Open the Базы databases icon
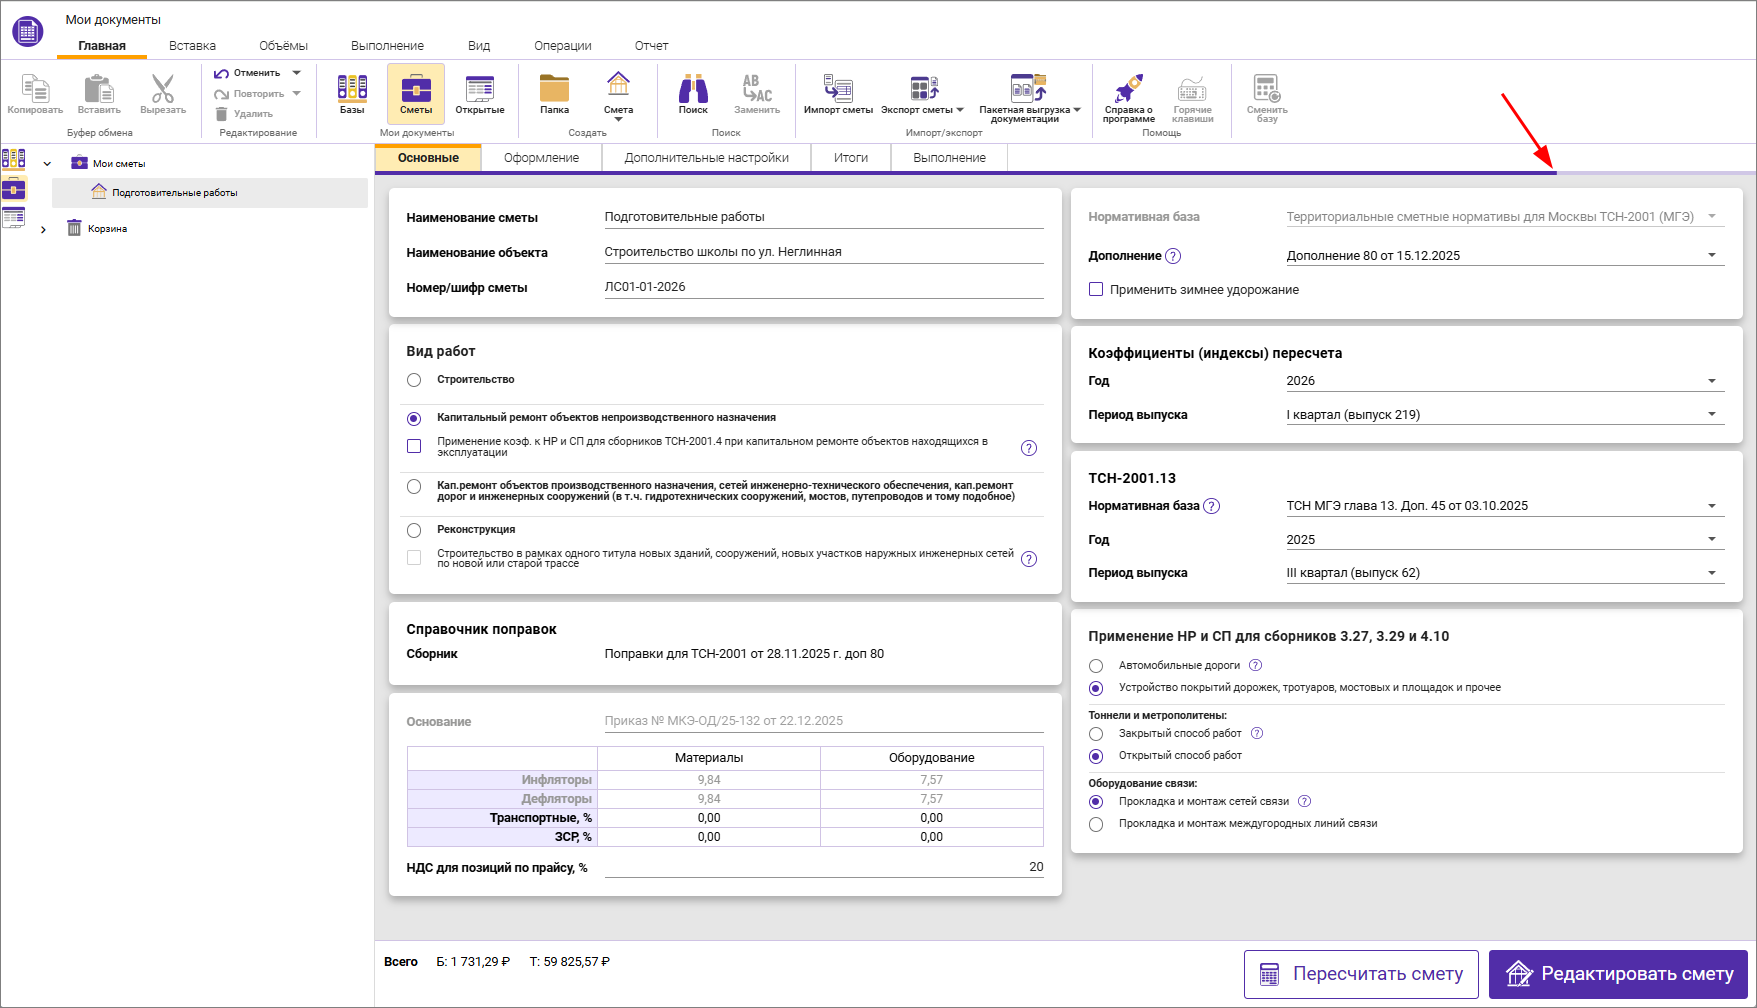 pyautogui.click(x=352, y=93)
